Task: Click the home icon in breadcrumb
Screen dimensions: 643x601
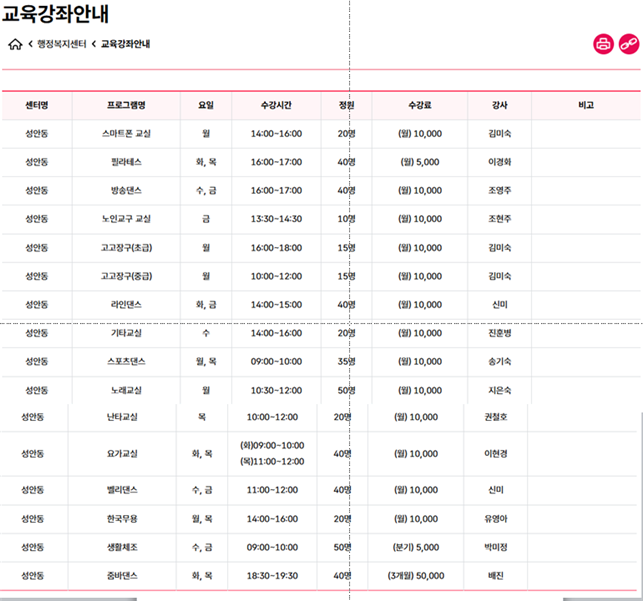Action: [x=15, y=44]
